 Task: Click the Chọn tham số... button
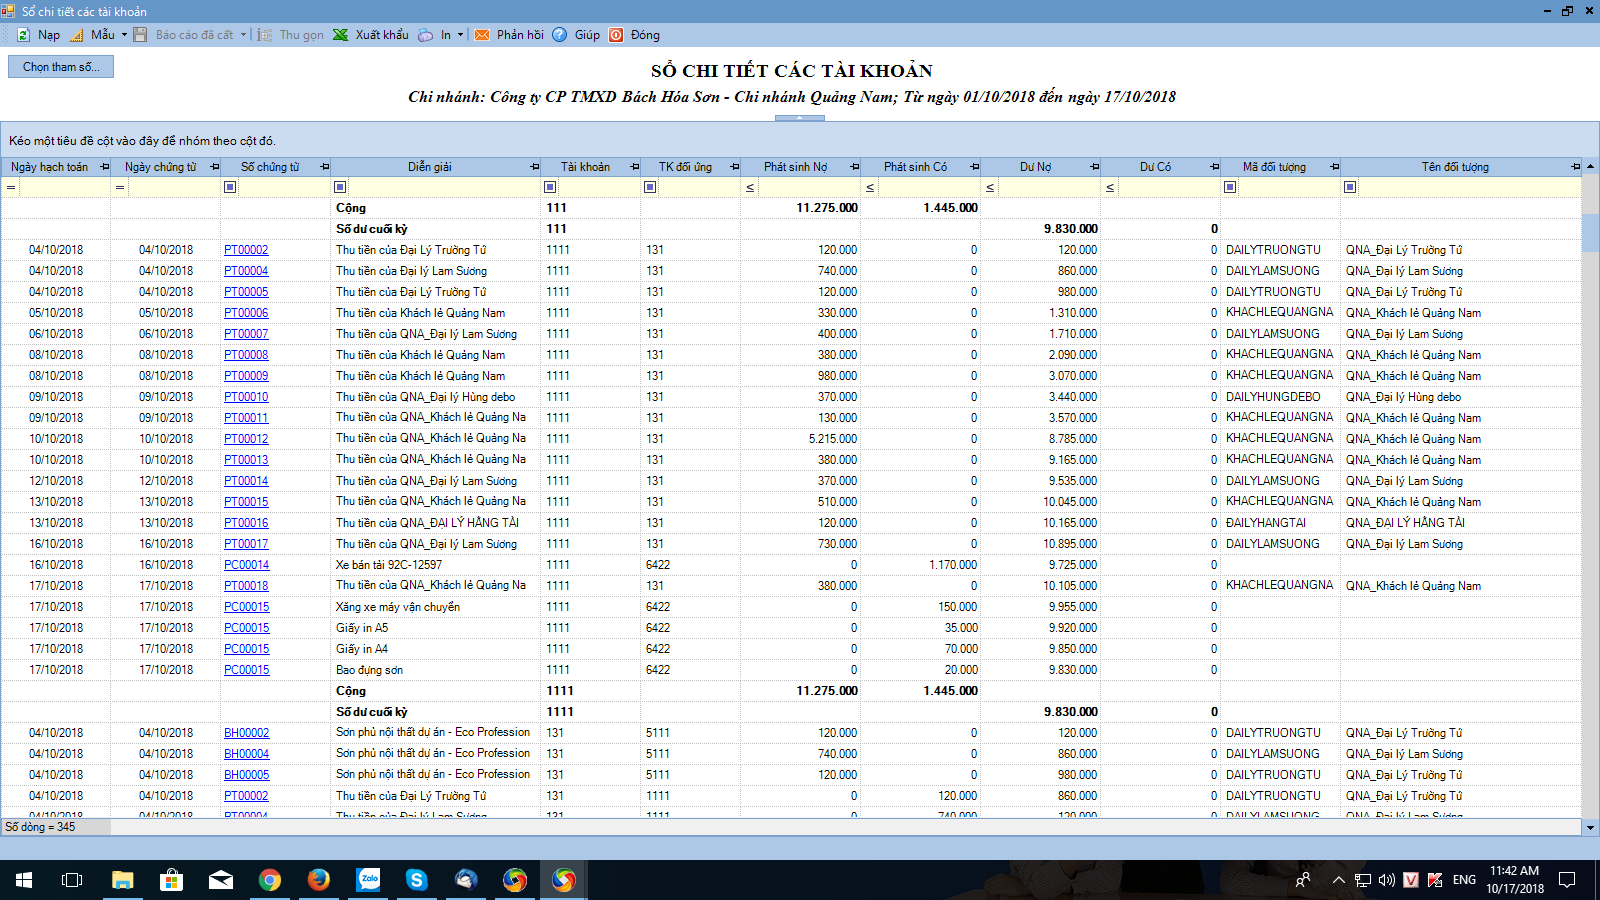click(61, 67)
